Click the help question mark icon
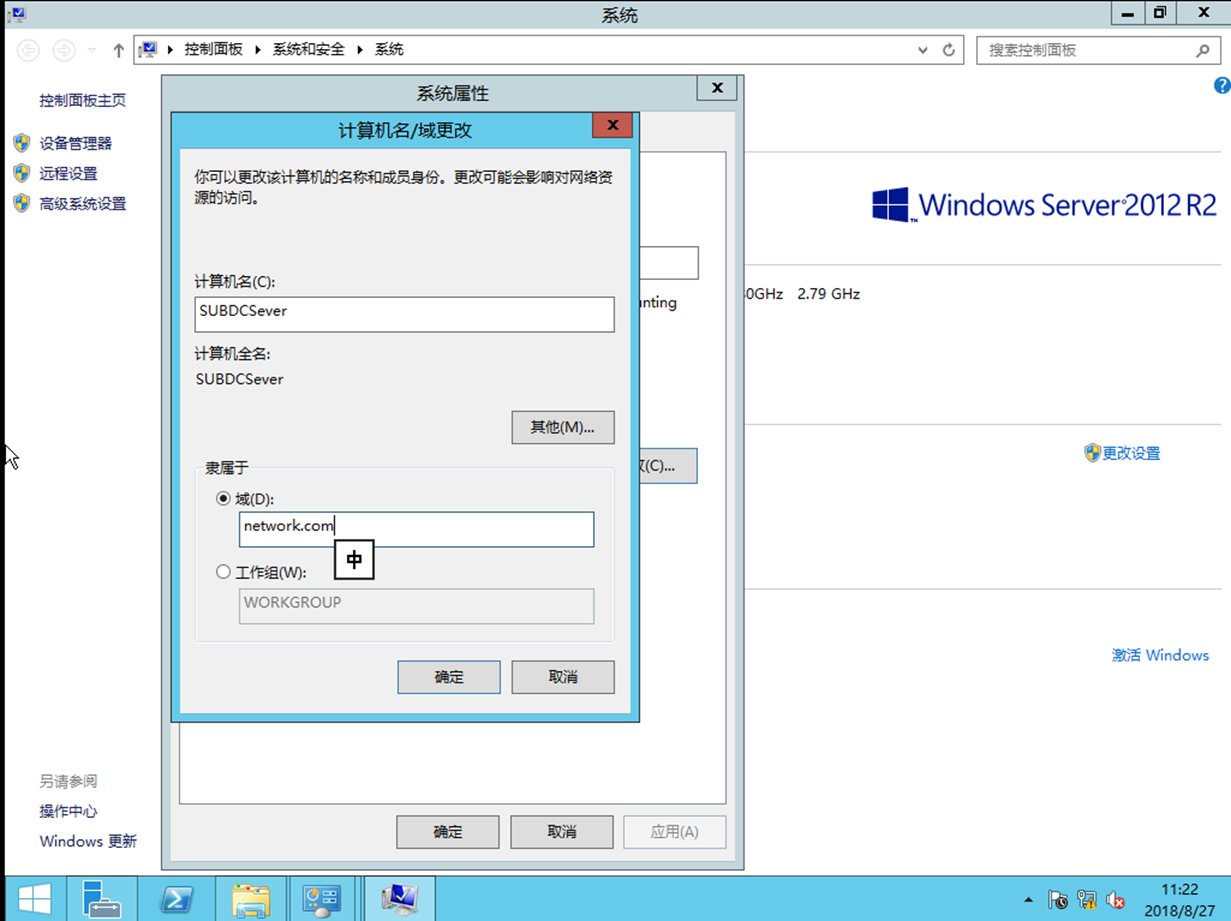The image size is (1231, 921). pyautogui.click(x=1221, y=86)
